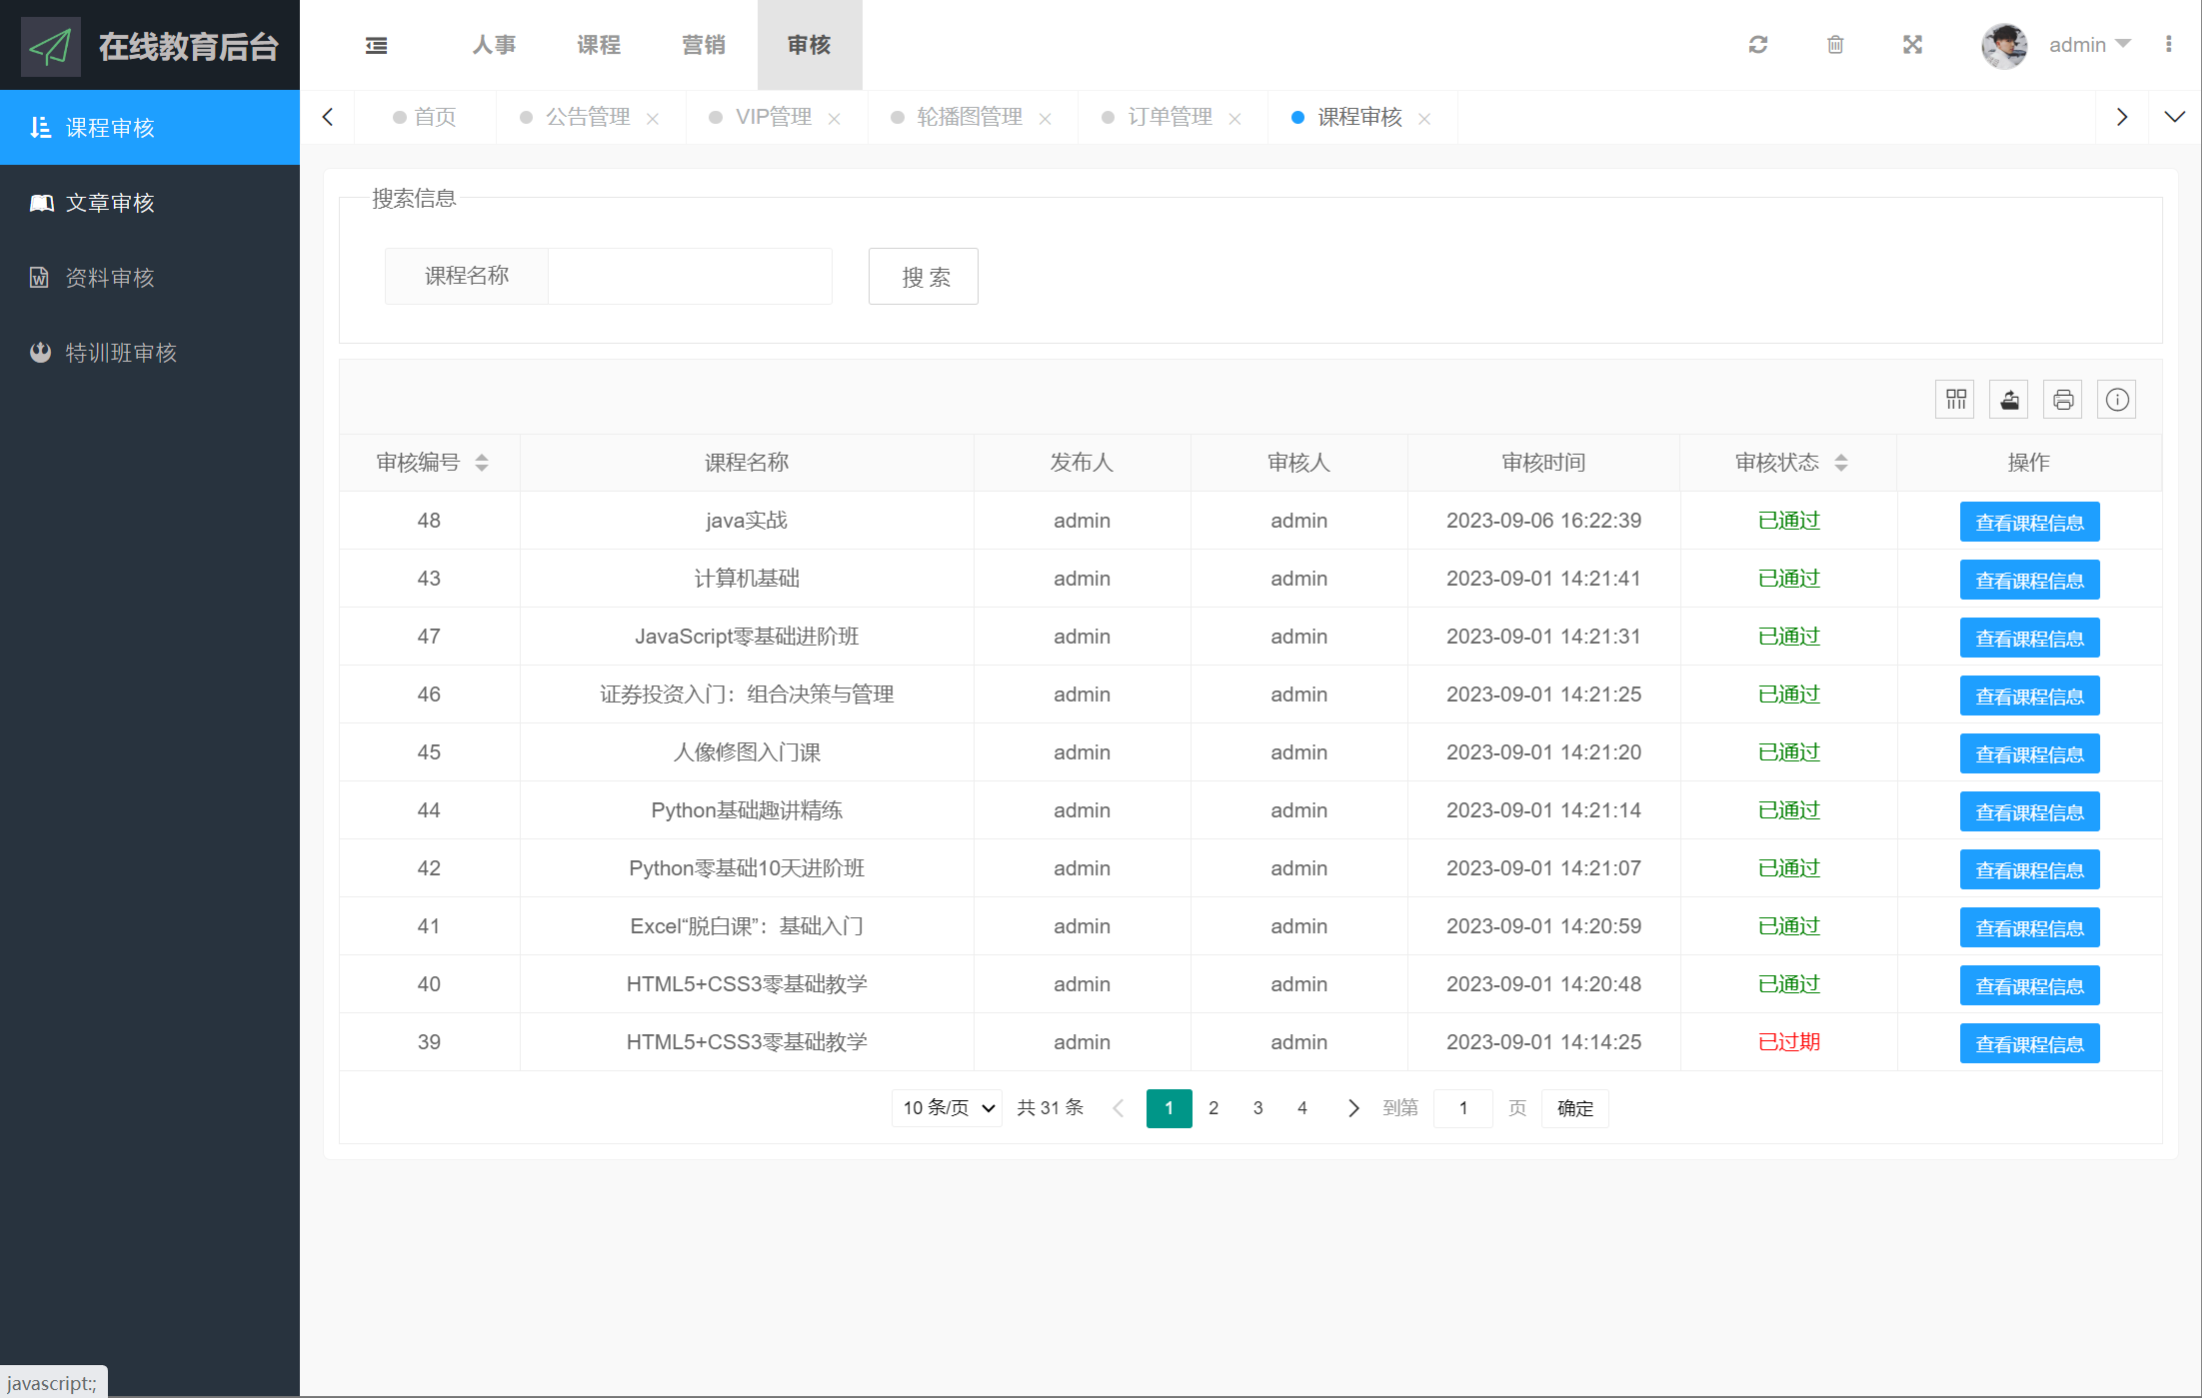The image size is (2202, 1398).
Task: Sort by 审核编号 column arrows
Action: pos(482,462)
